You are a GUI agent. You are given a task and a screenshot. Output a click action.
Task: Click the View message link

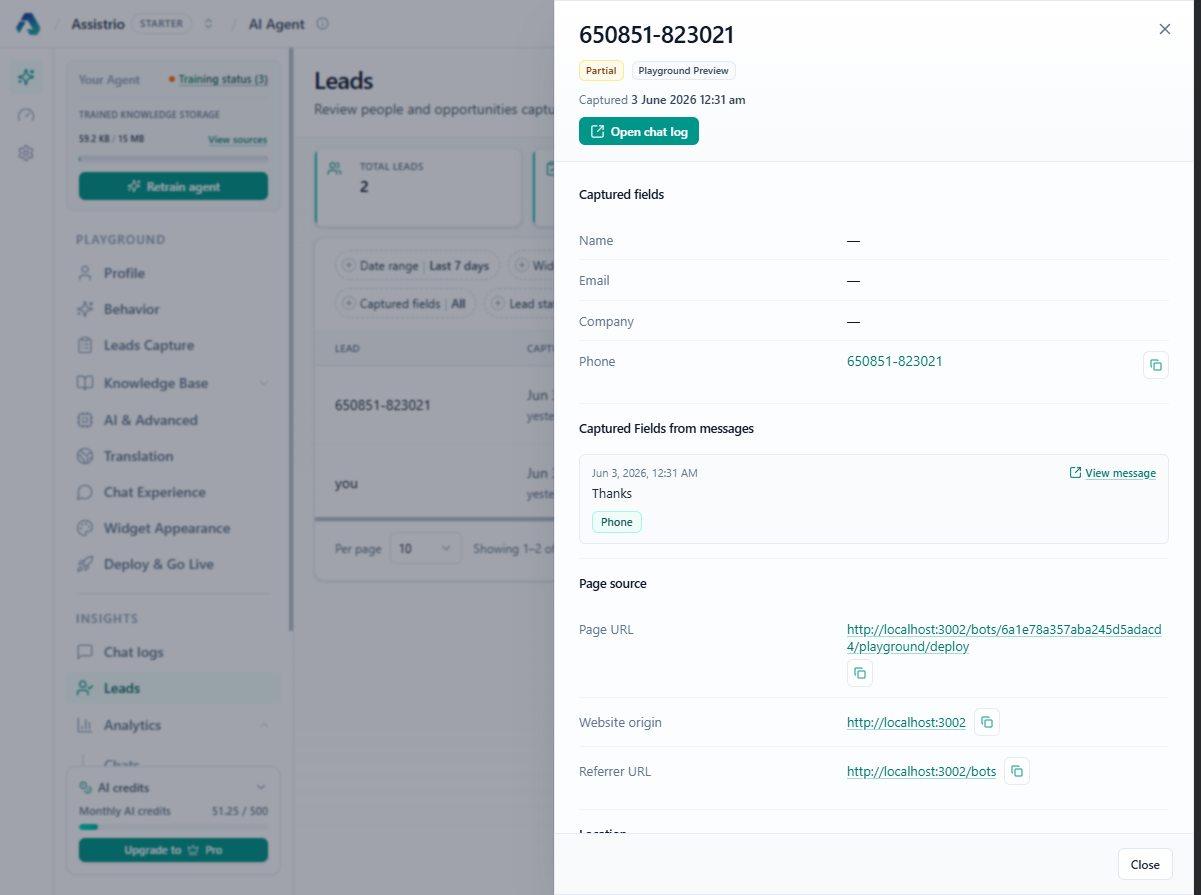click(x=1112, y=473)
